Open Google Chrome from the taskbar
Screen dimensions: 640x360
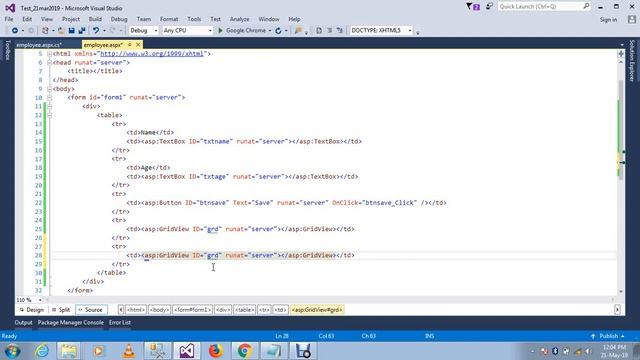point(245,351)
